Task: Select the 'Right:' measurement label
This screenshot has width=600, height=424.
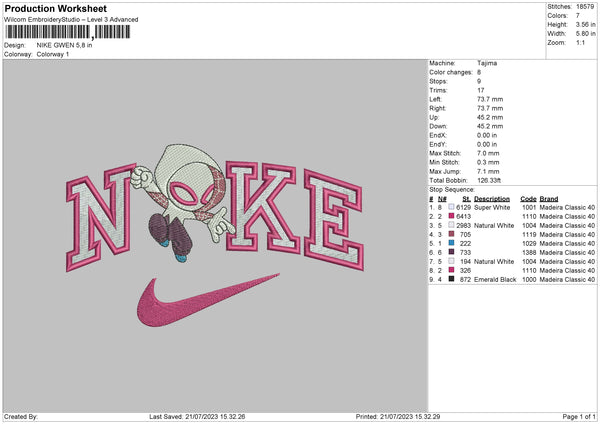Action: coord(437,108)
